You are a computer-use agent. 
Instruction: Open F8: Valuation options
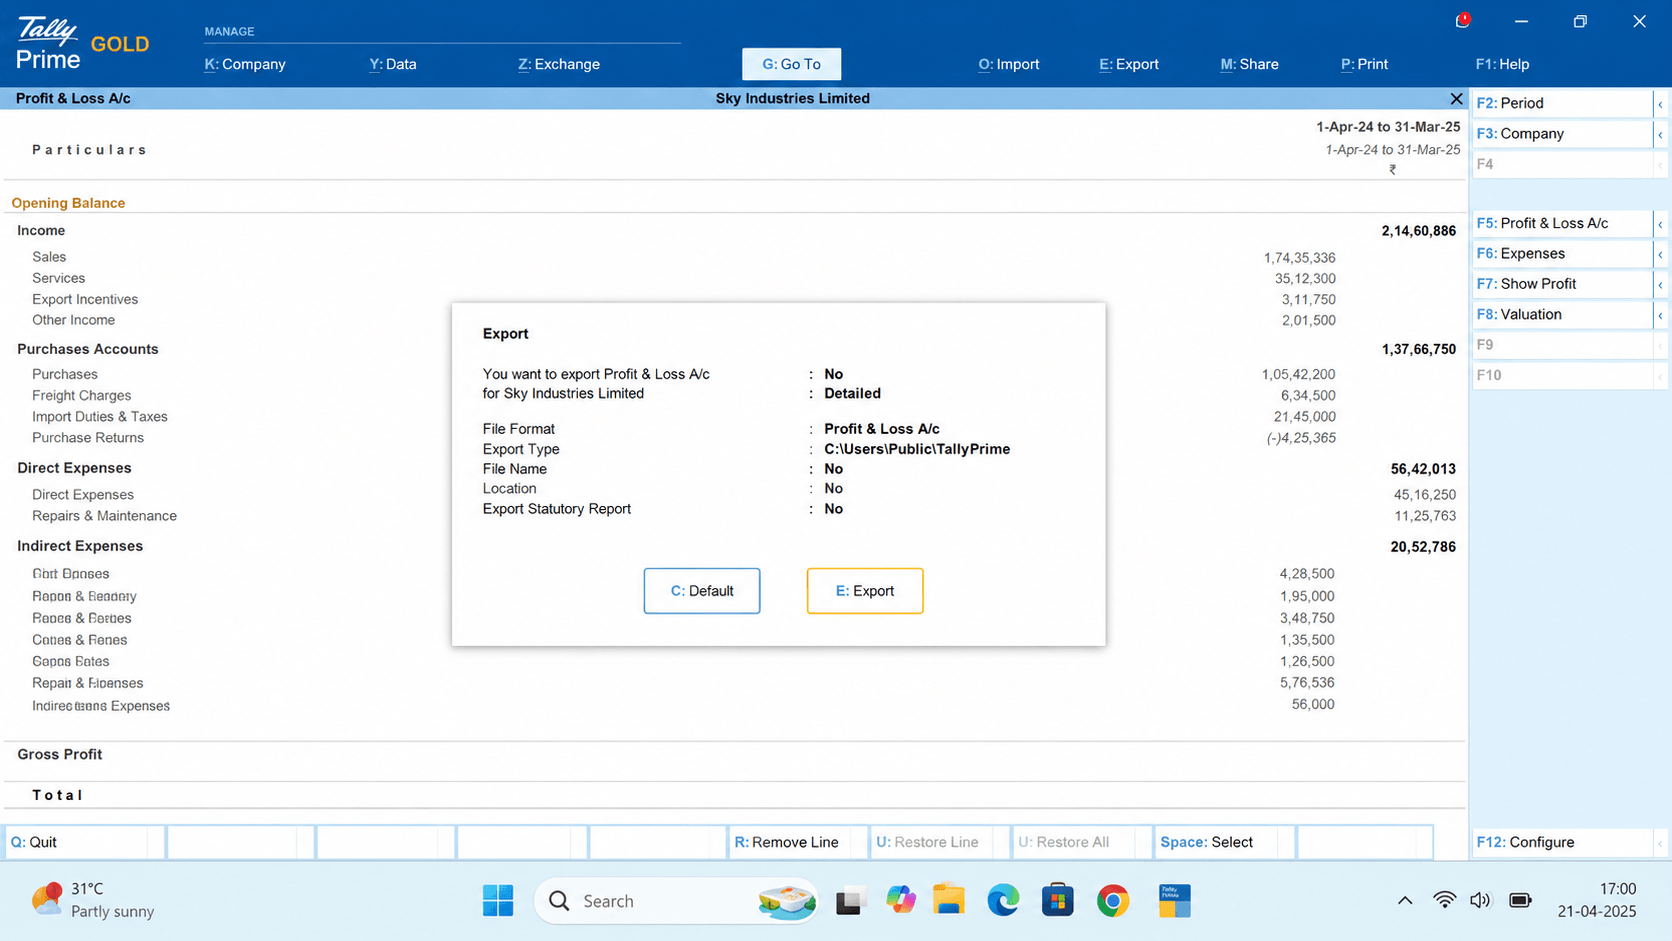pos(1562,315)
